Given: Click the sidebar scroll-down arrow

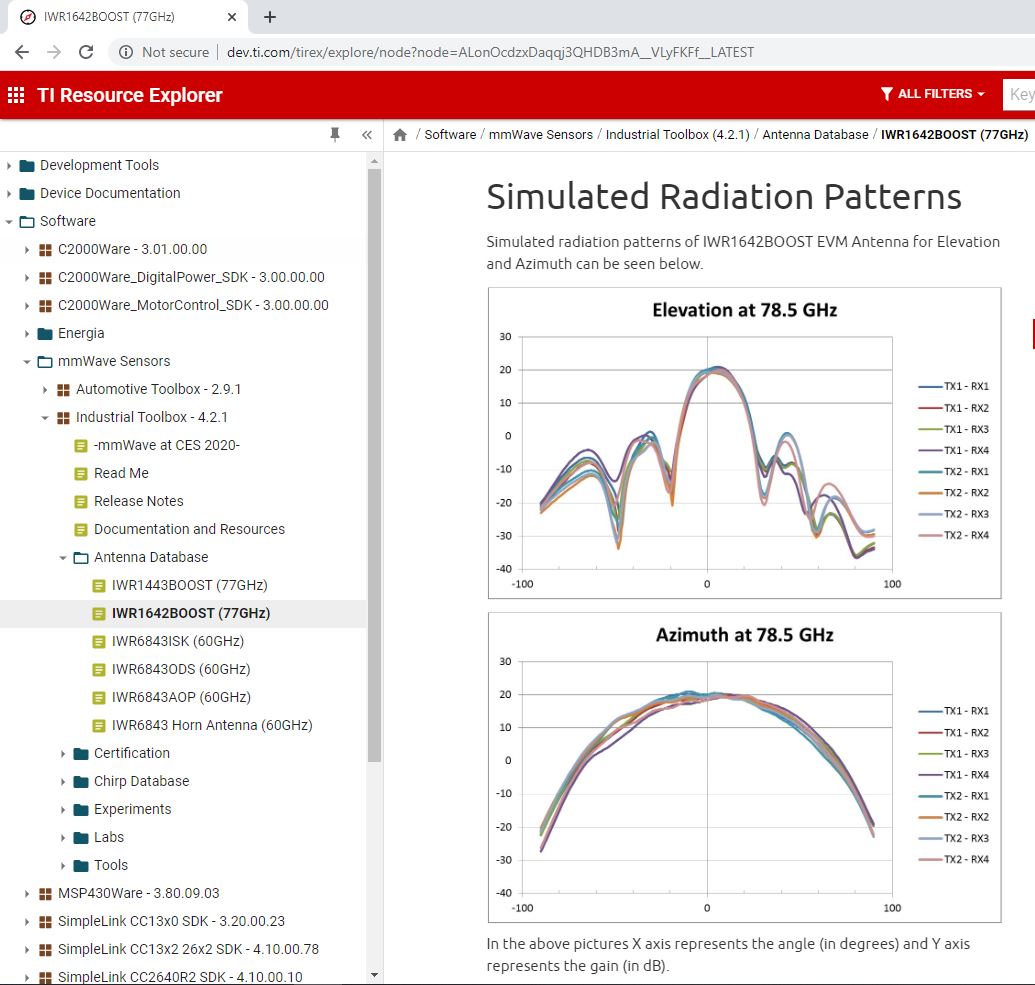Looking at the screenshot, I should coord(374,975).
